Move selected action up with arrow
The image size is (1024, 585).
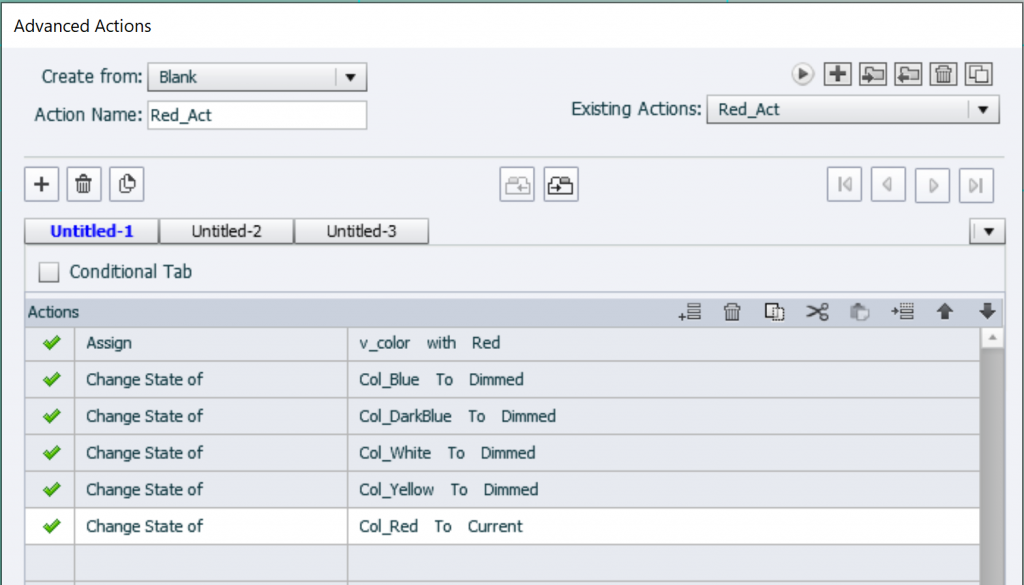point(944,312)
